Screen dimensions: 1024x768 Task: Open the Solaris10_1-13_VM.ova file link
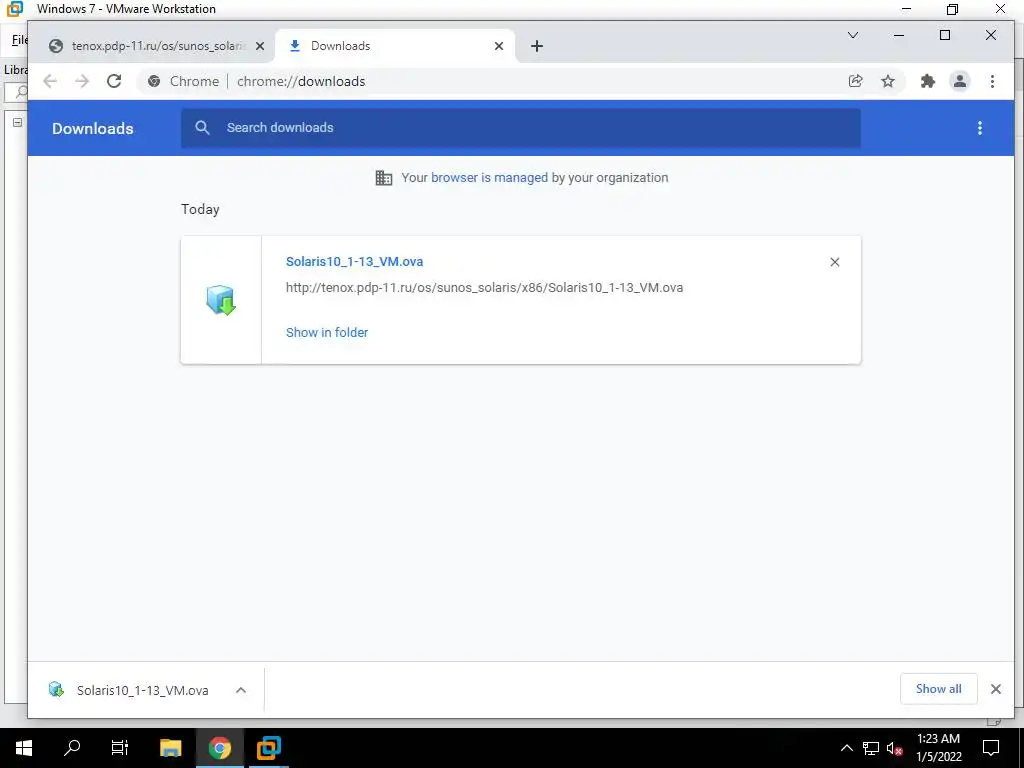click(x=355, y=261)
